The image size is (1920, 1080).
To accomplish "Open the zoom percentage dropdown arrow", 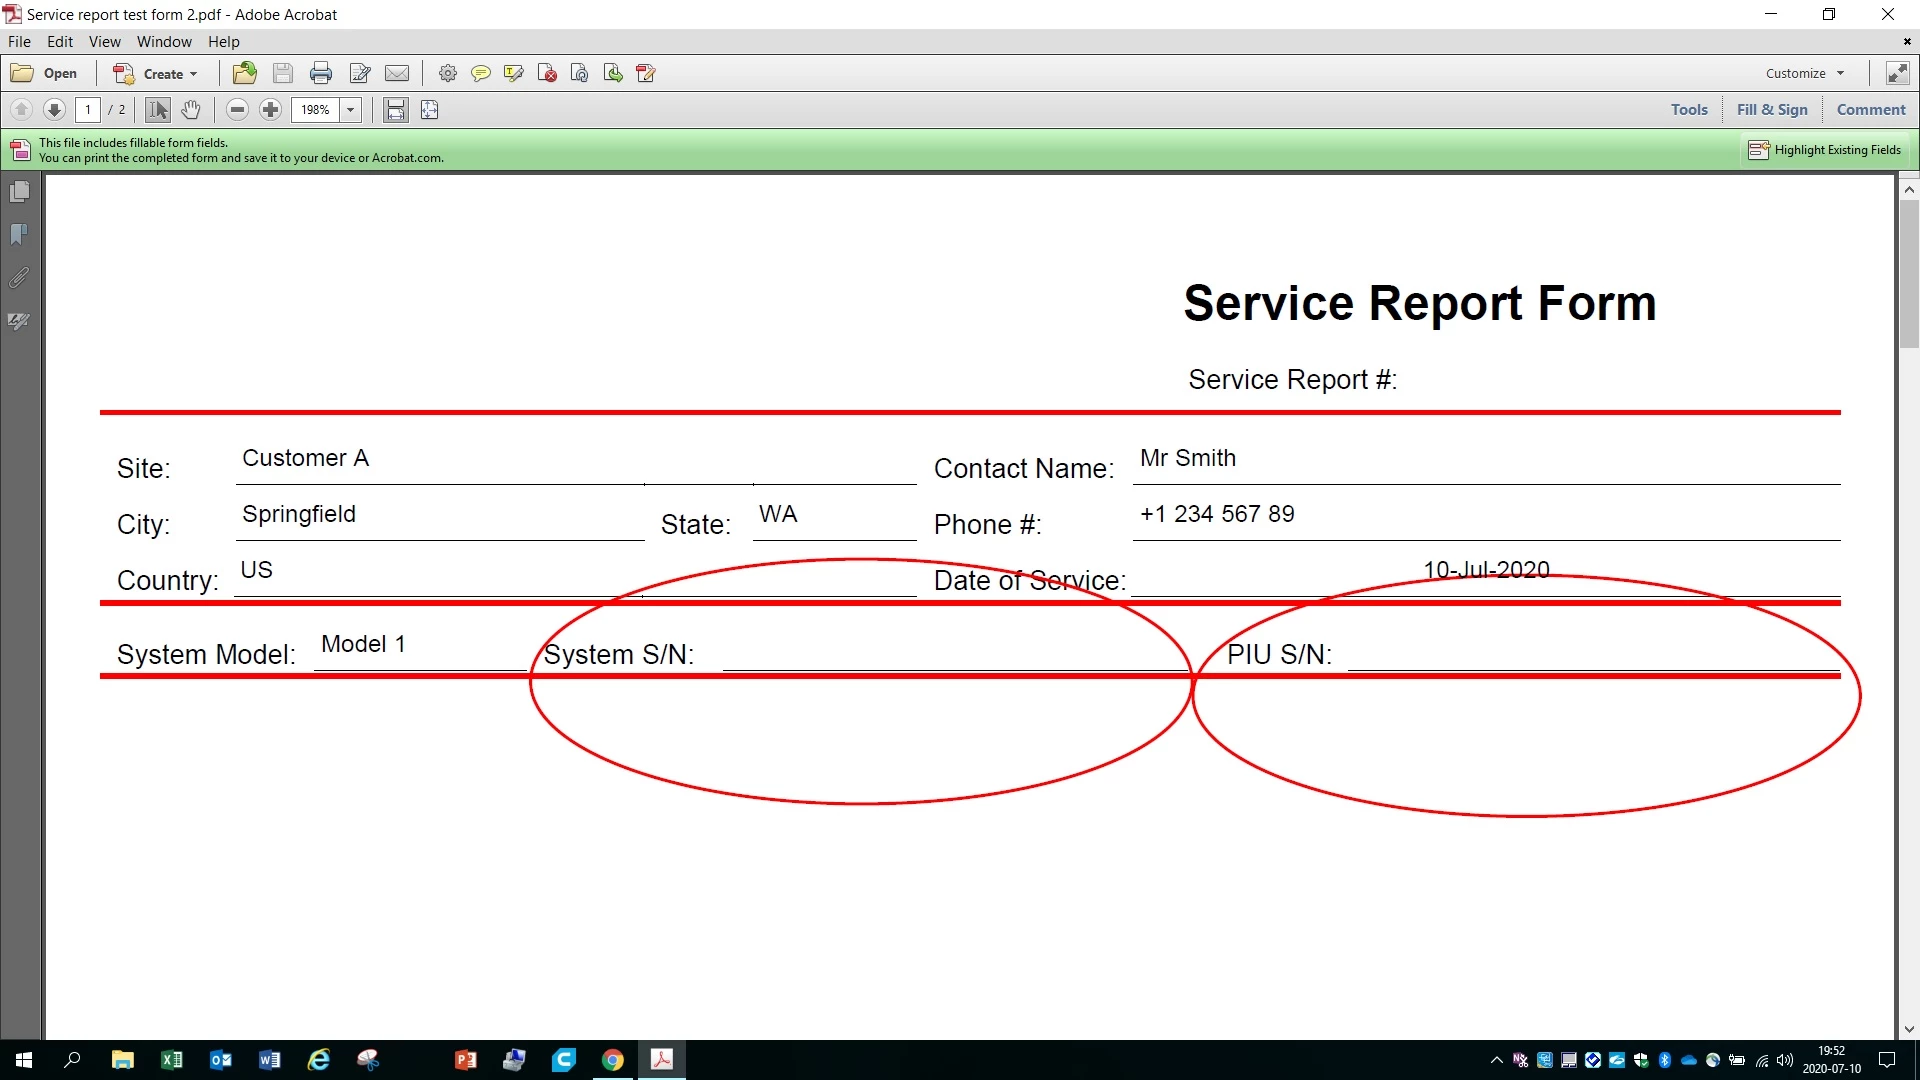I will 351,110.
